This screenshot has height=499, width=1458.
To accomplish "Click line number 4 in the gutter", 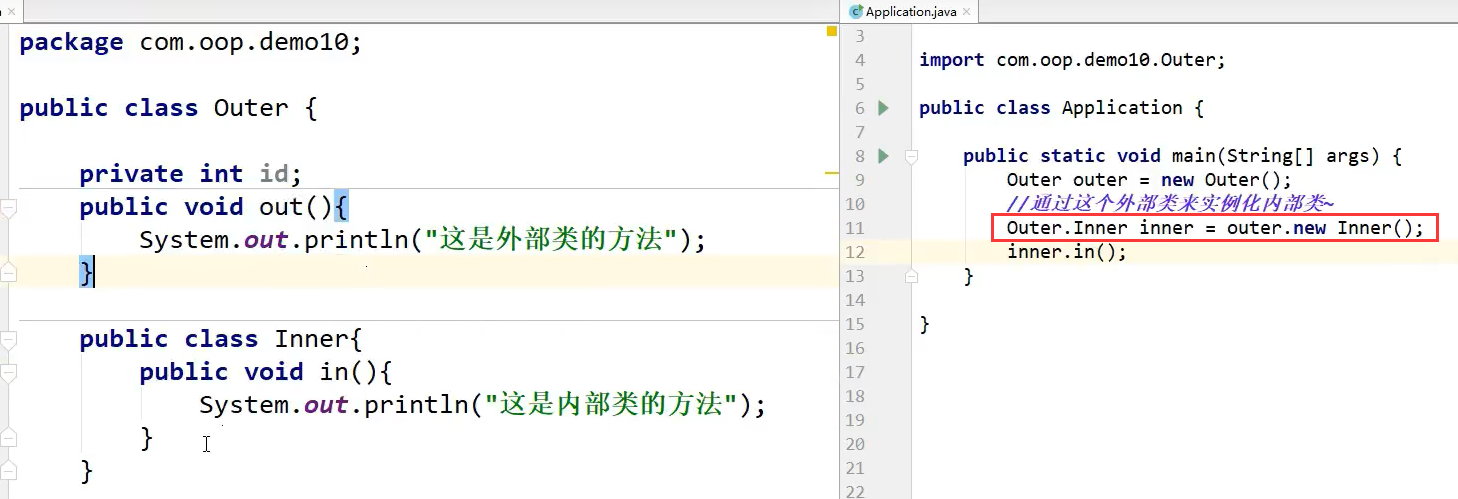I will tap(859, 60).
